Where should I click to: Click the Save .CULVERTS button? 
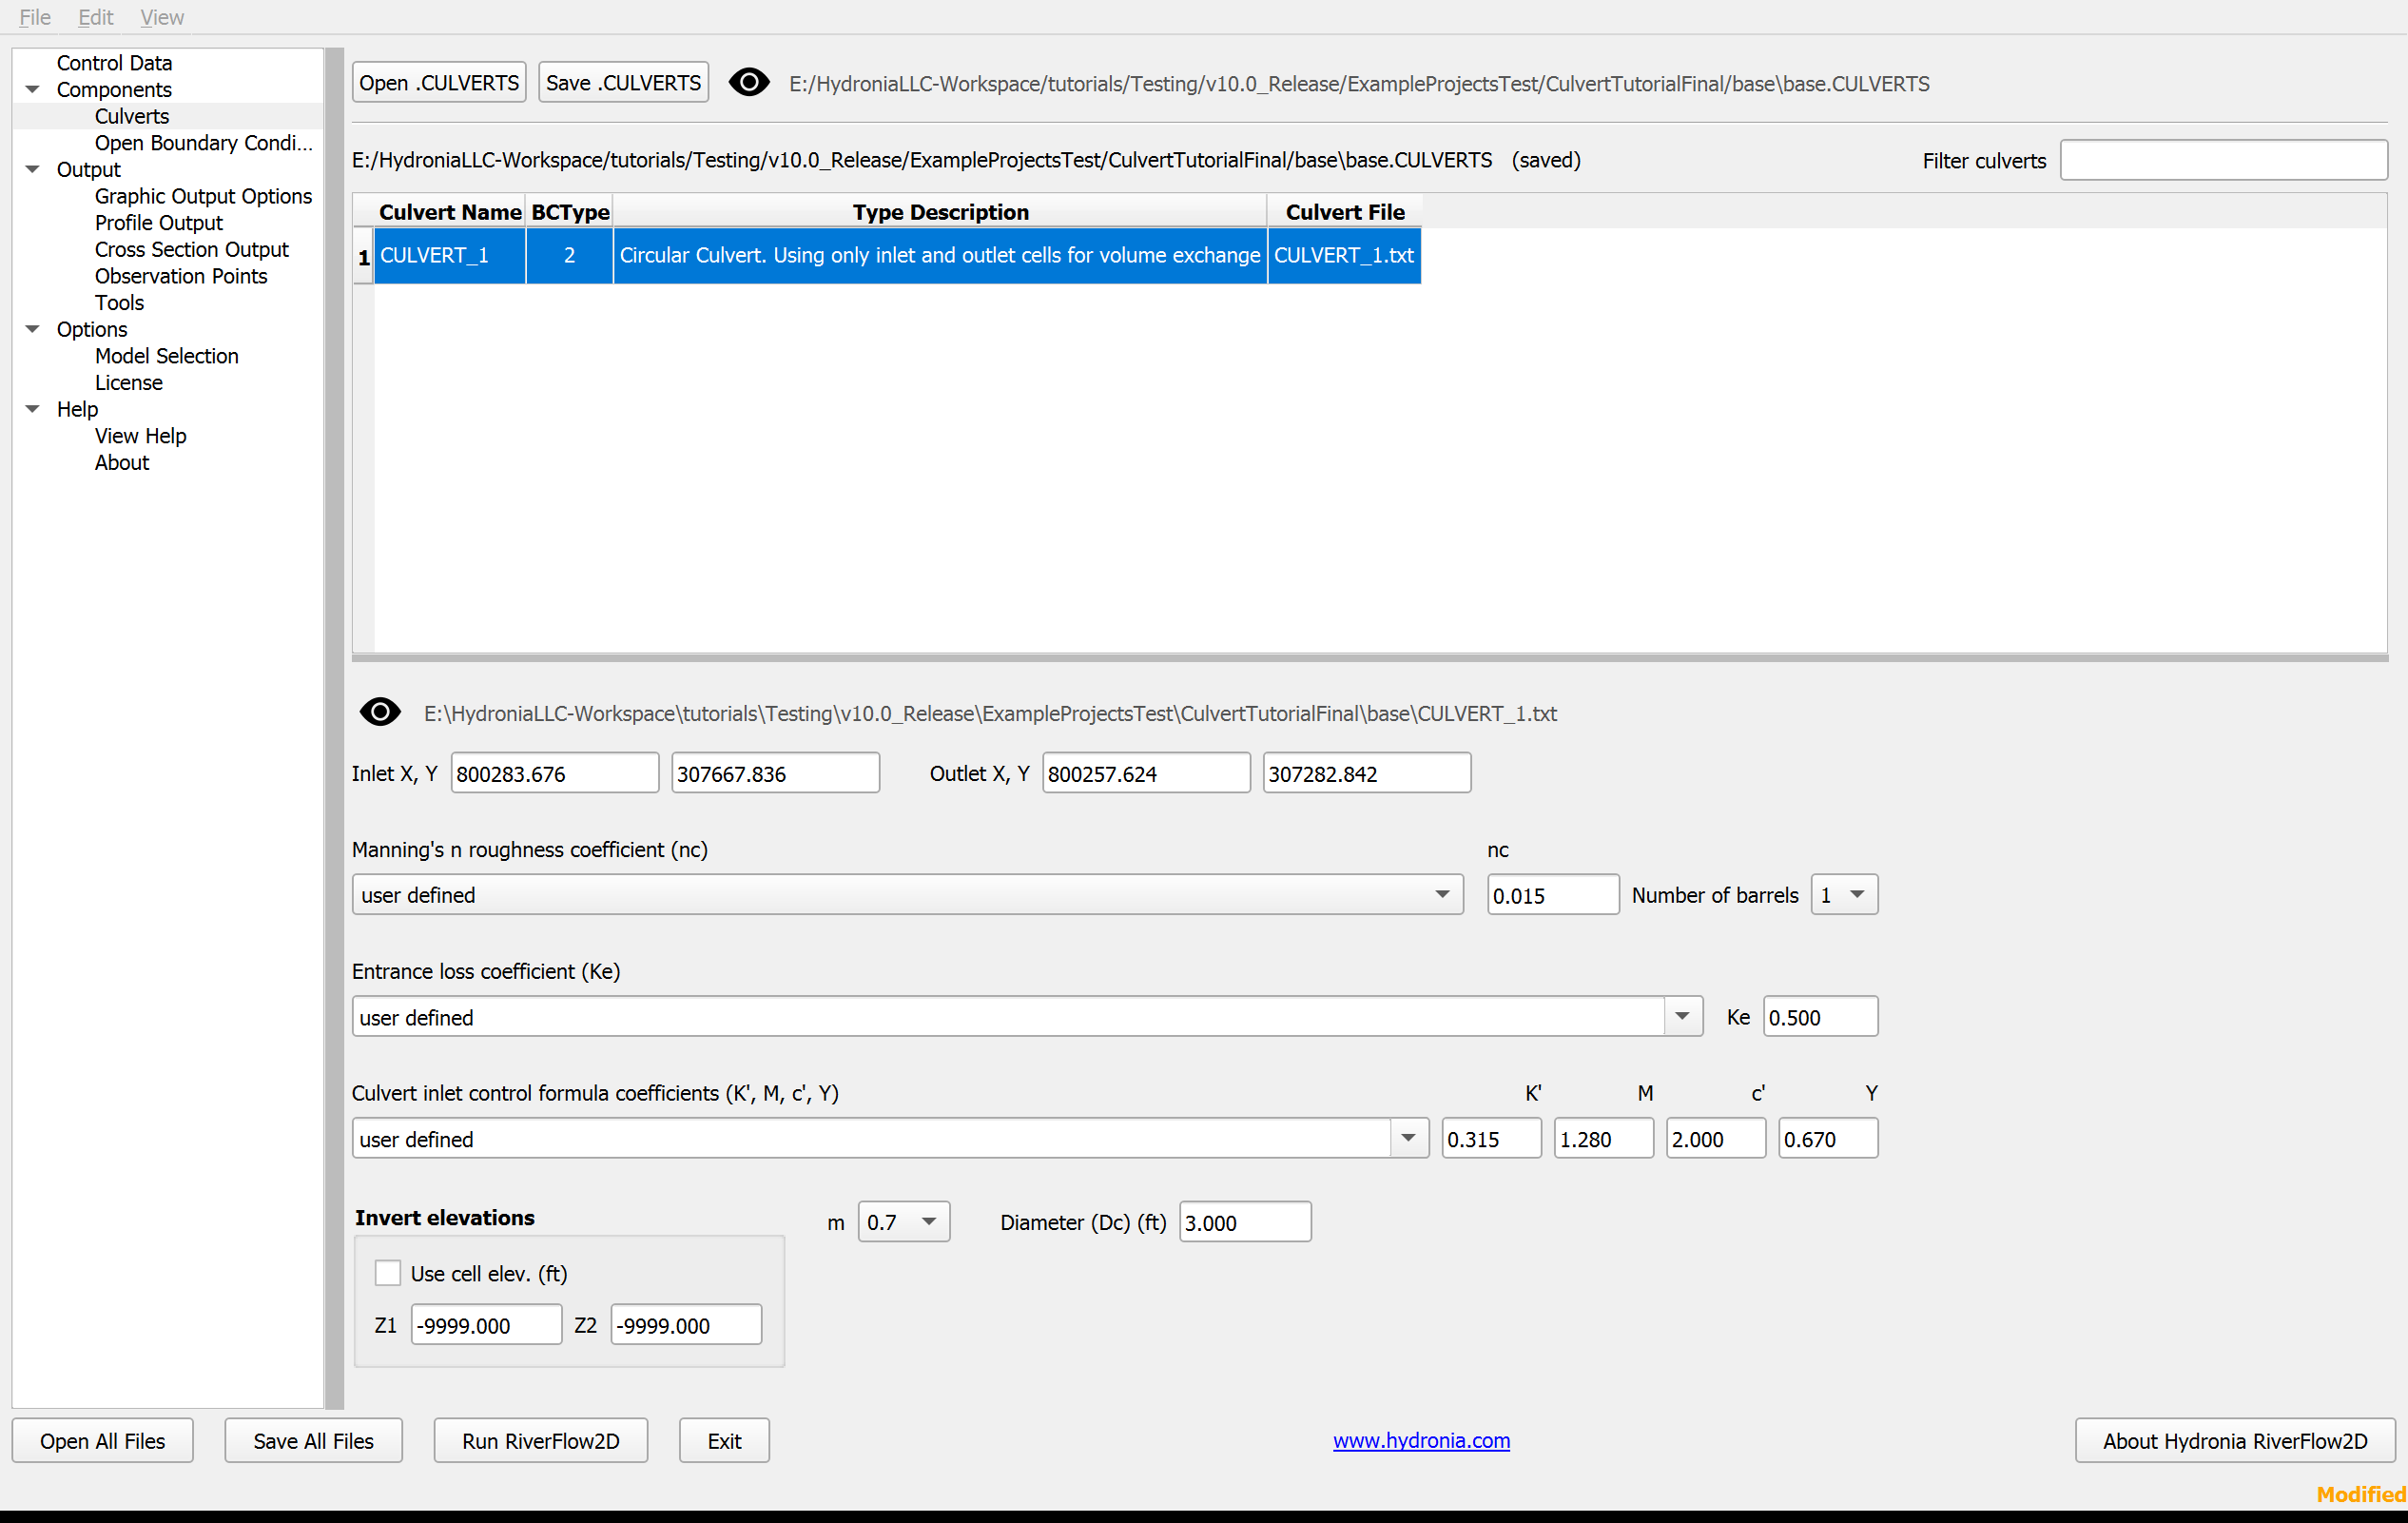coord(623,83)
